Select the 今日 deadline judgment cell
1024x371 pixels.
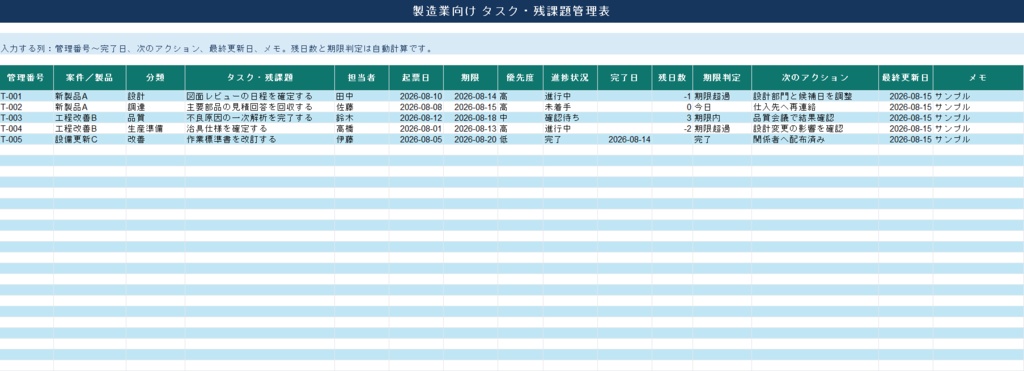[x=722, y=106]
